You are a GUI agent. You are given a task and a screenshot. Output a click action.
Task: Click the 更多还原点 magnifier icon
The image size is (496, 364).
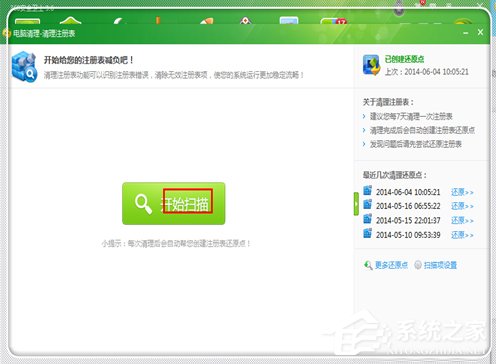368,265
